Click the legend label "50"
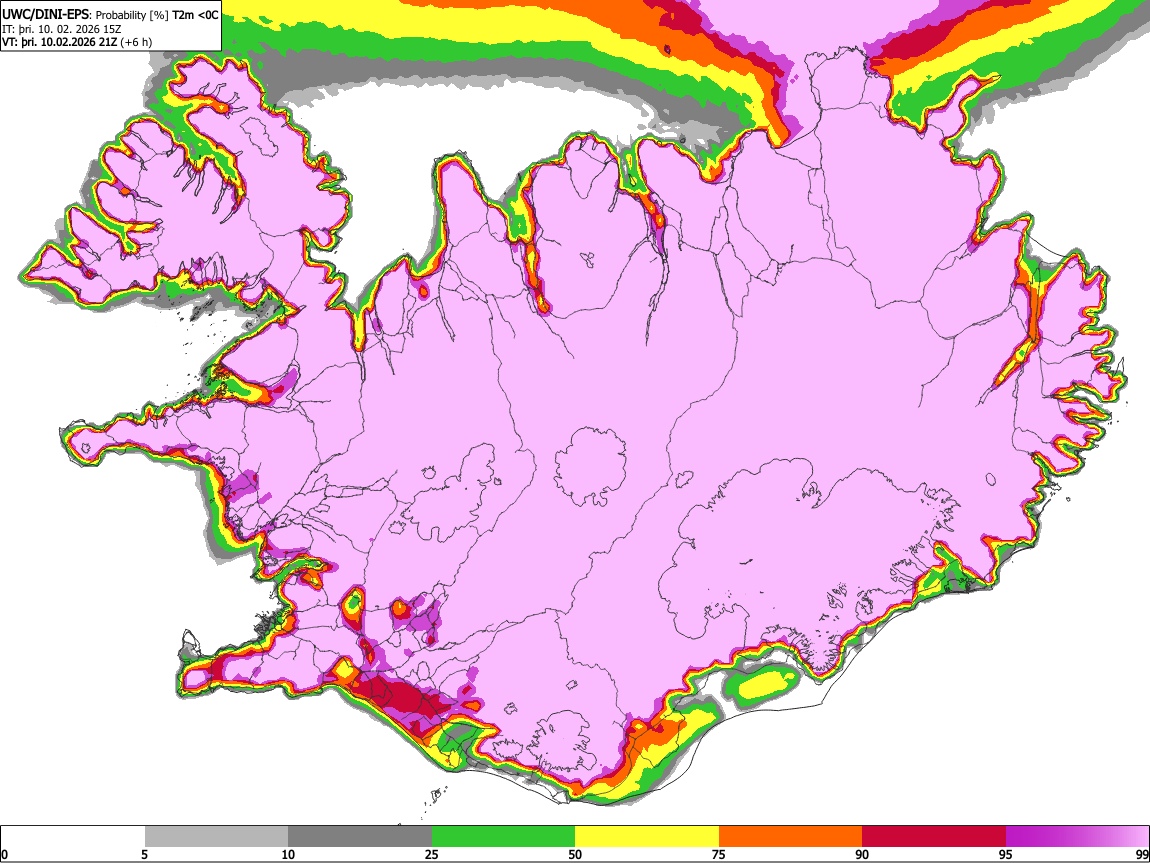The width and height of the screenshot is (1150, 863). 575,855
